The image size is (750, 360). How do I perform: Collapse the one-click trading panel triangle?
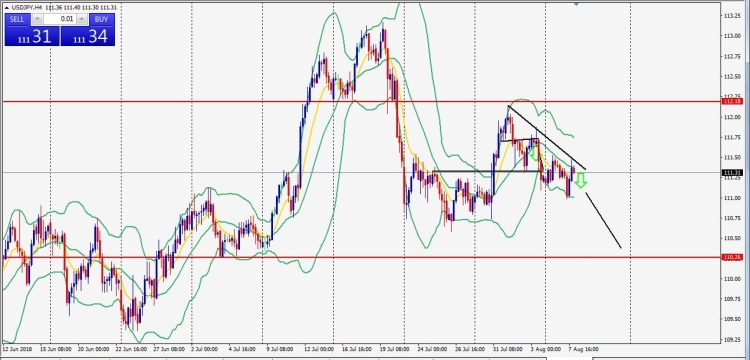7,8
